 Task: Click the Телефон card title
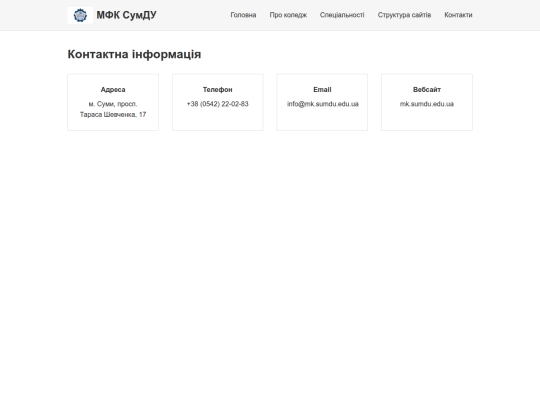(218, 90)
